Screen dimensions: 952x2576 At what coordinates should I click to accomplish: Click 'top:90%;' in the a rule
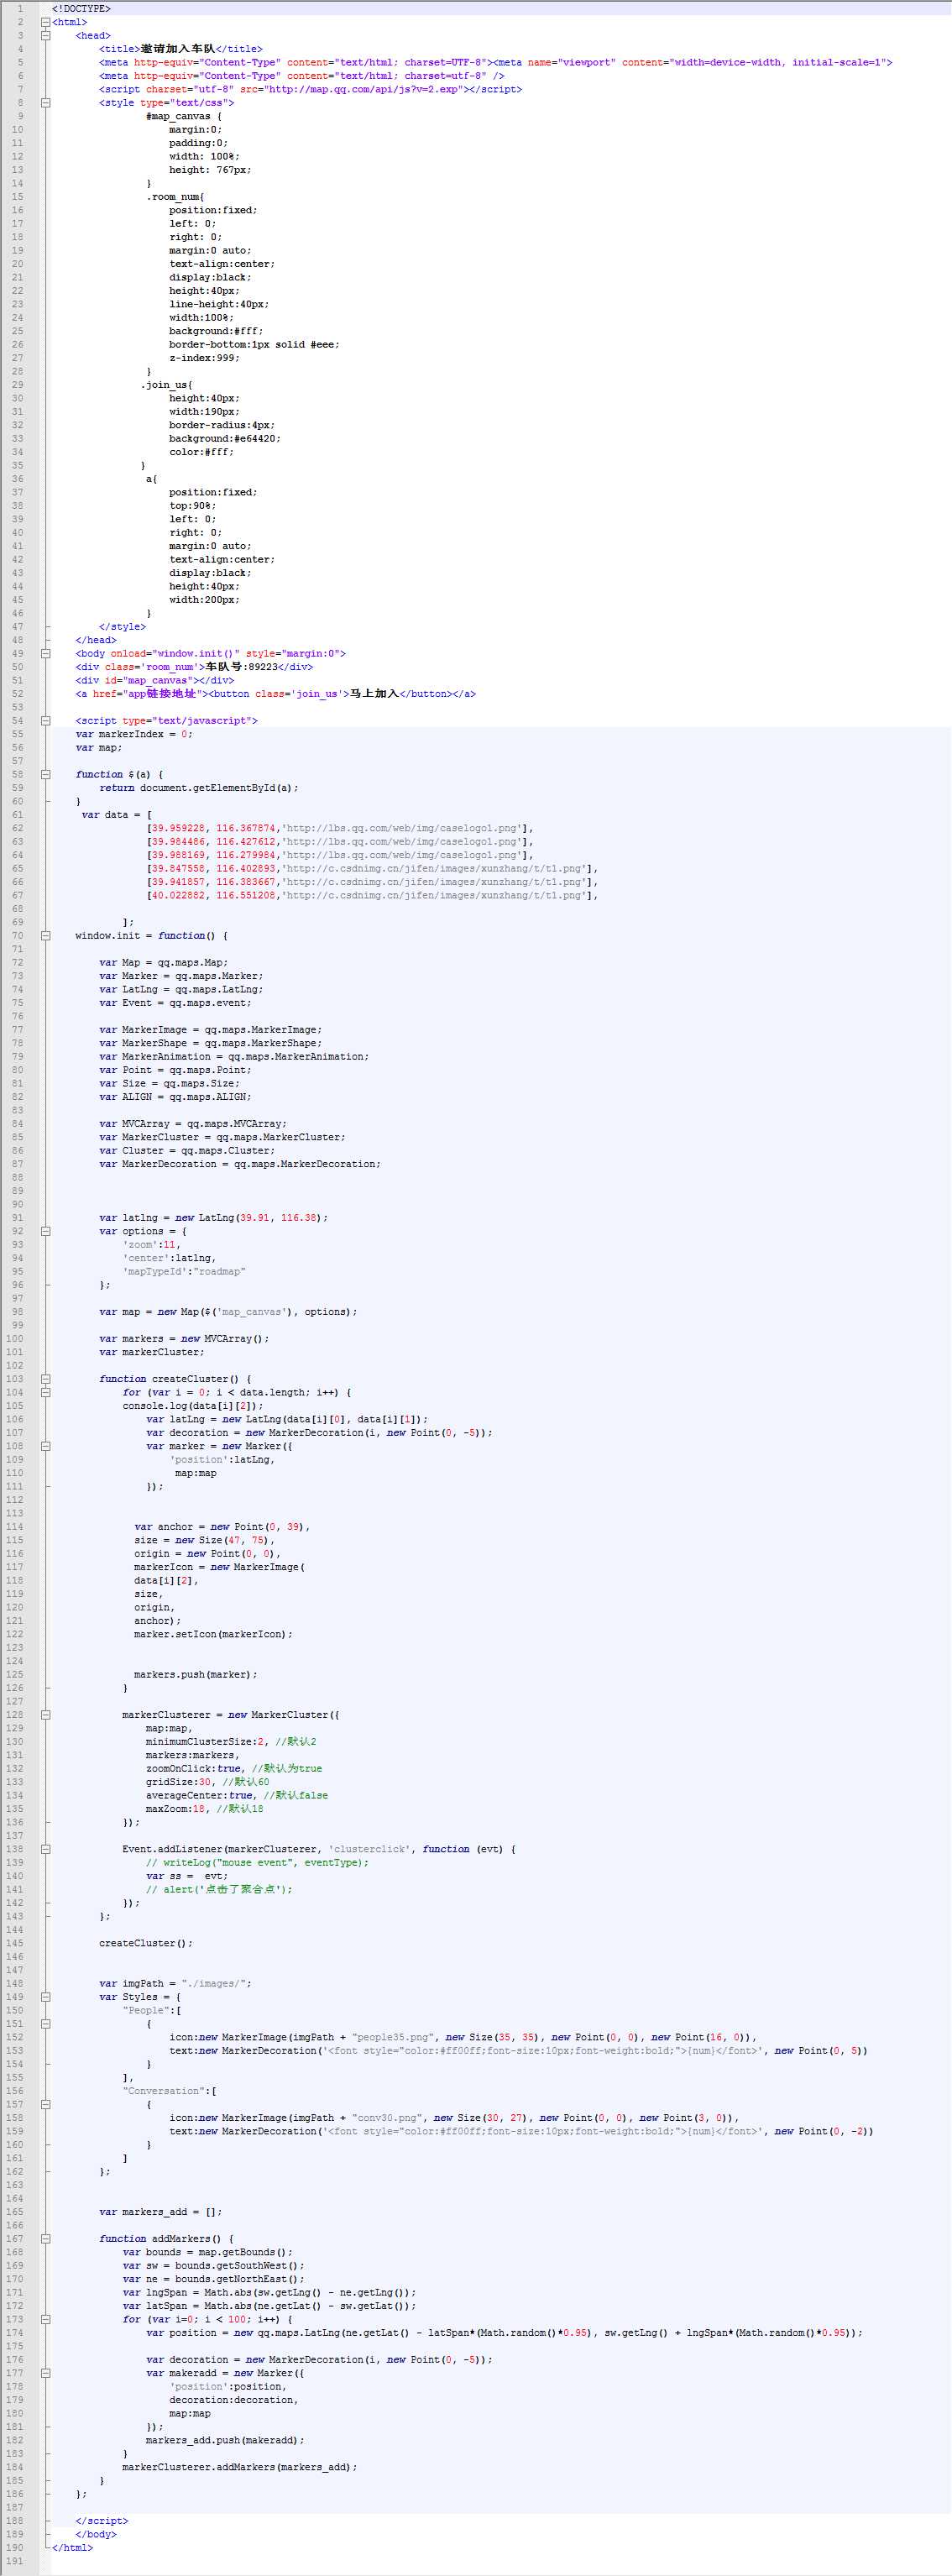(x=192, y=505)
